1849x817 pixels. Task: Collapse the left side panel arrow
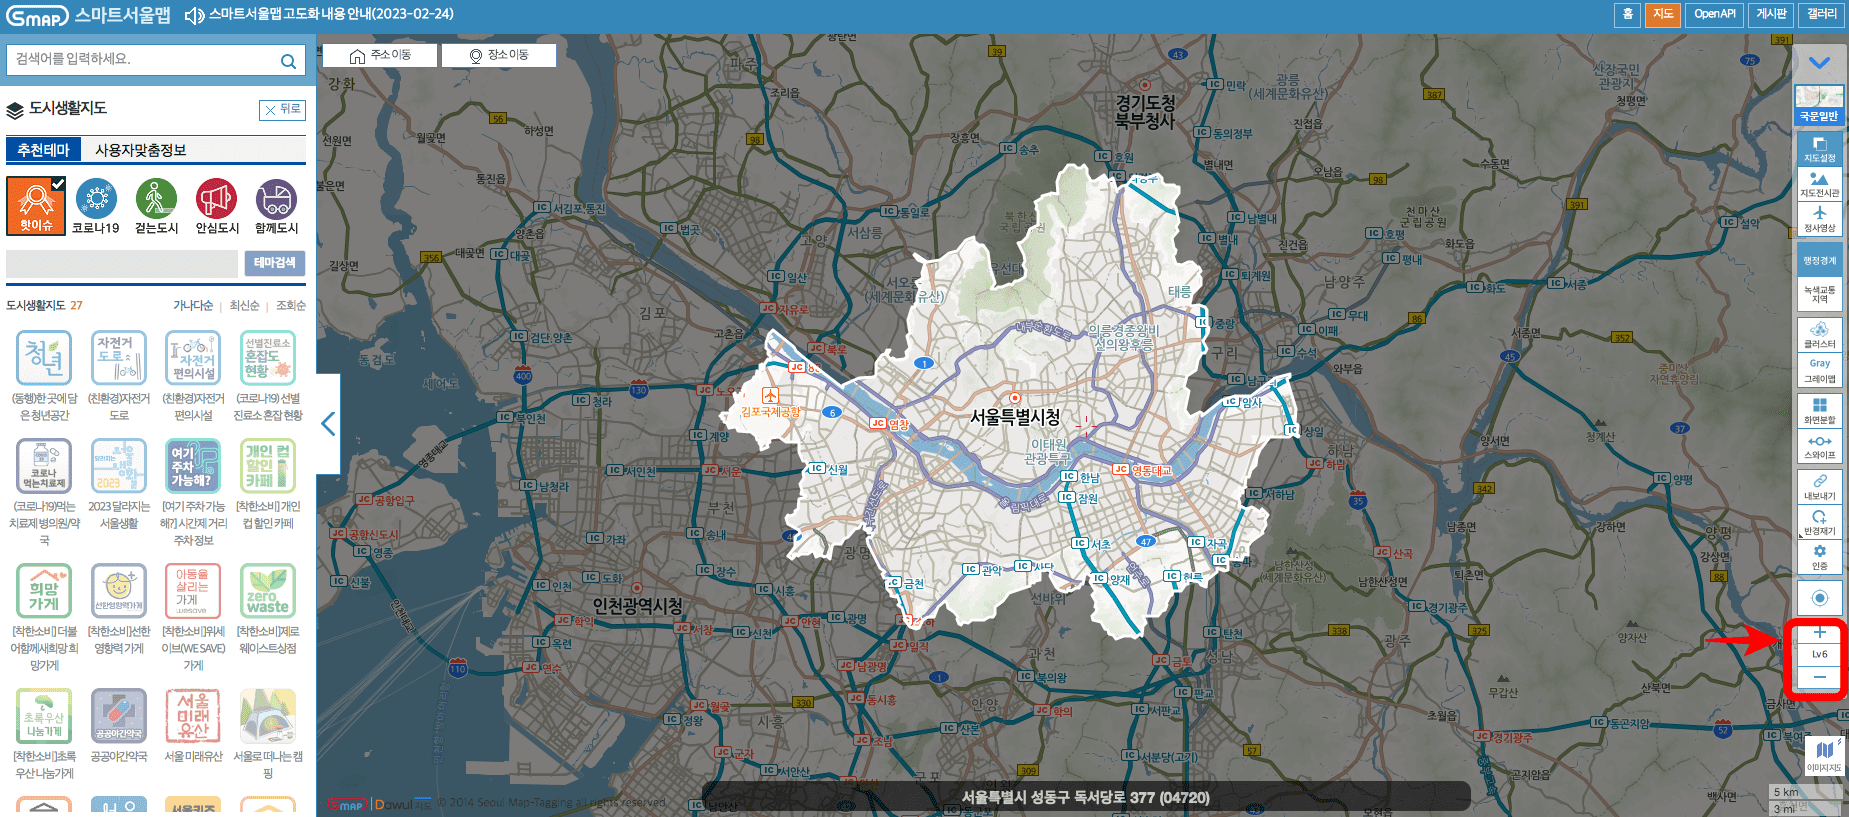point(328,424)
